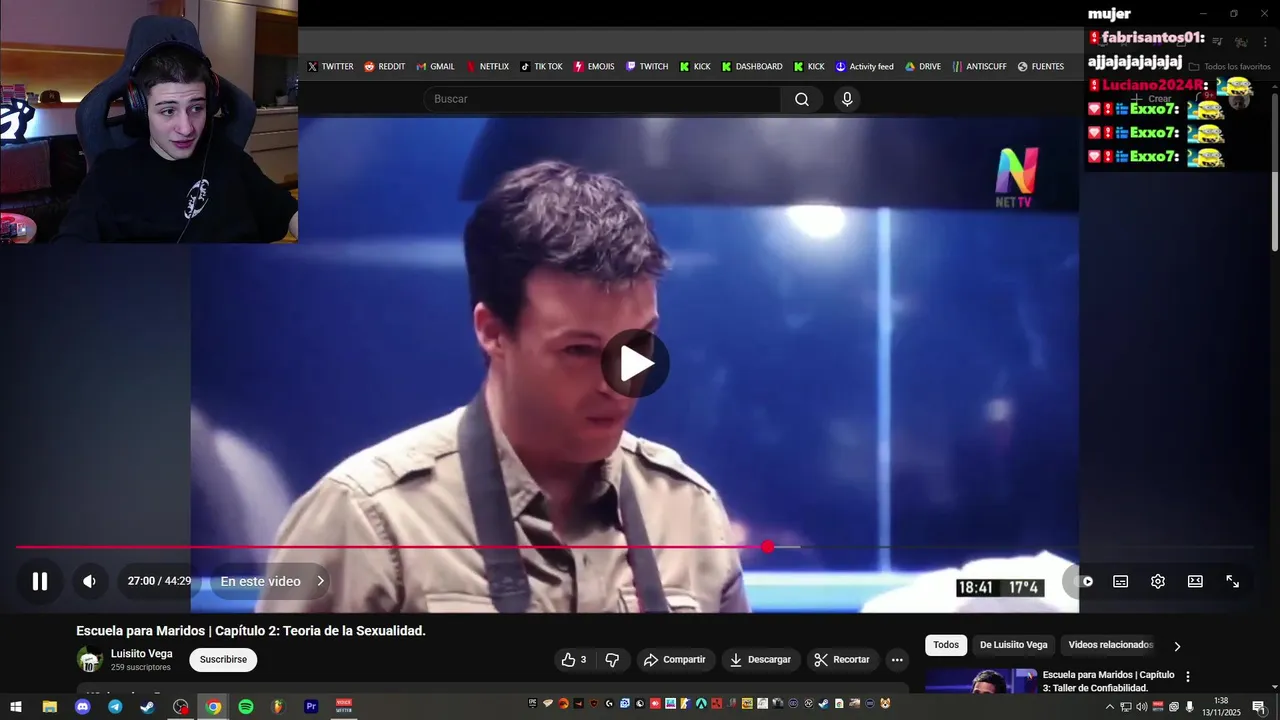Expand the 'En este video' chapters chip
Viewport: 1280px width, 720px height.
click(272, 581)
